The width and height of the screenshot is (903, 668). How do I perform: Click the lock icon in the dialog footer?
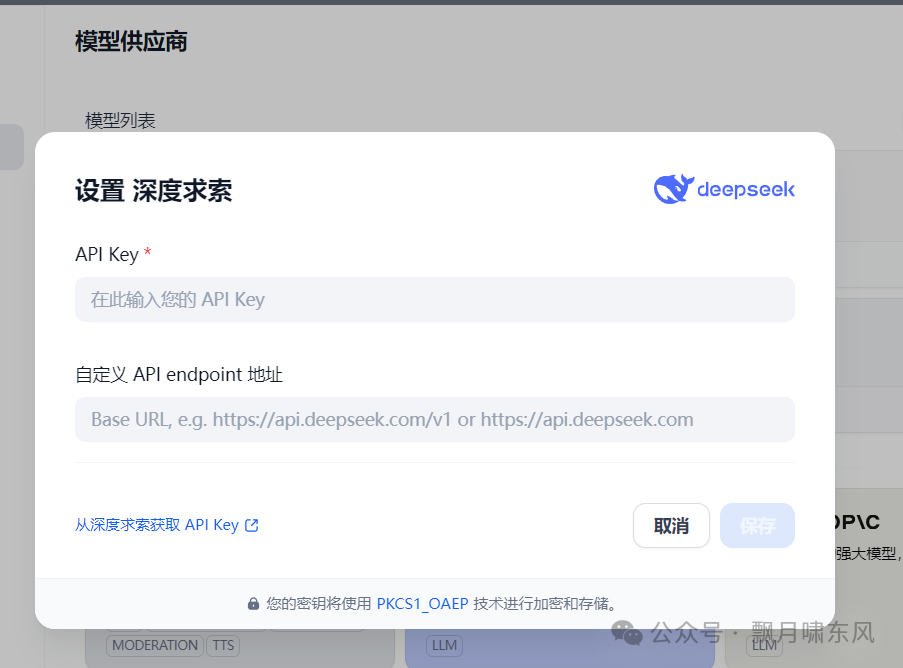coord(253,604)
